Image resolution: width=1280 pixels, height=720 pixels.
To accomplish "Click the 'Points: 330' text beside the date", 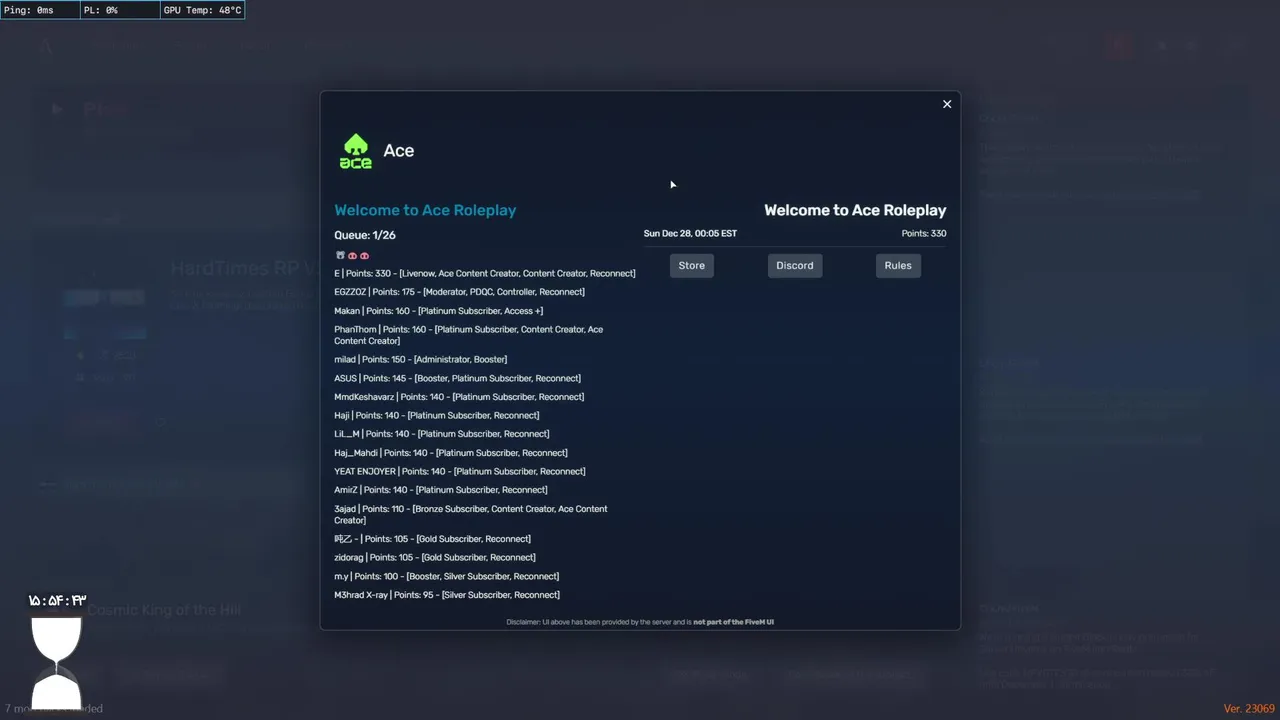I will (x=924, y=234).
